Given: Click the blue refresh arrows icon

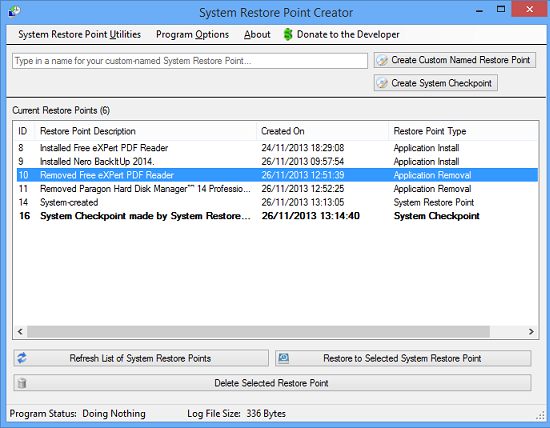Looking at the screenshot, I should pyautogui.click(x=22, y=358).
